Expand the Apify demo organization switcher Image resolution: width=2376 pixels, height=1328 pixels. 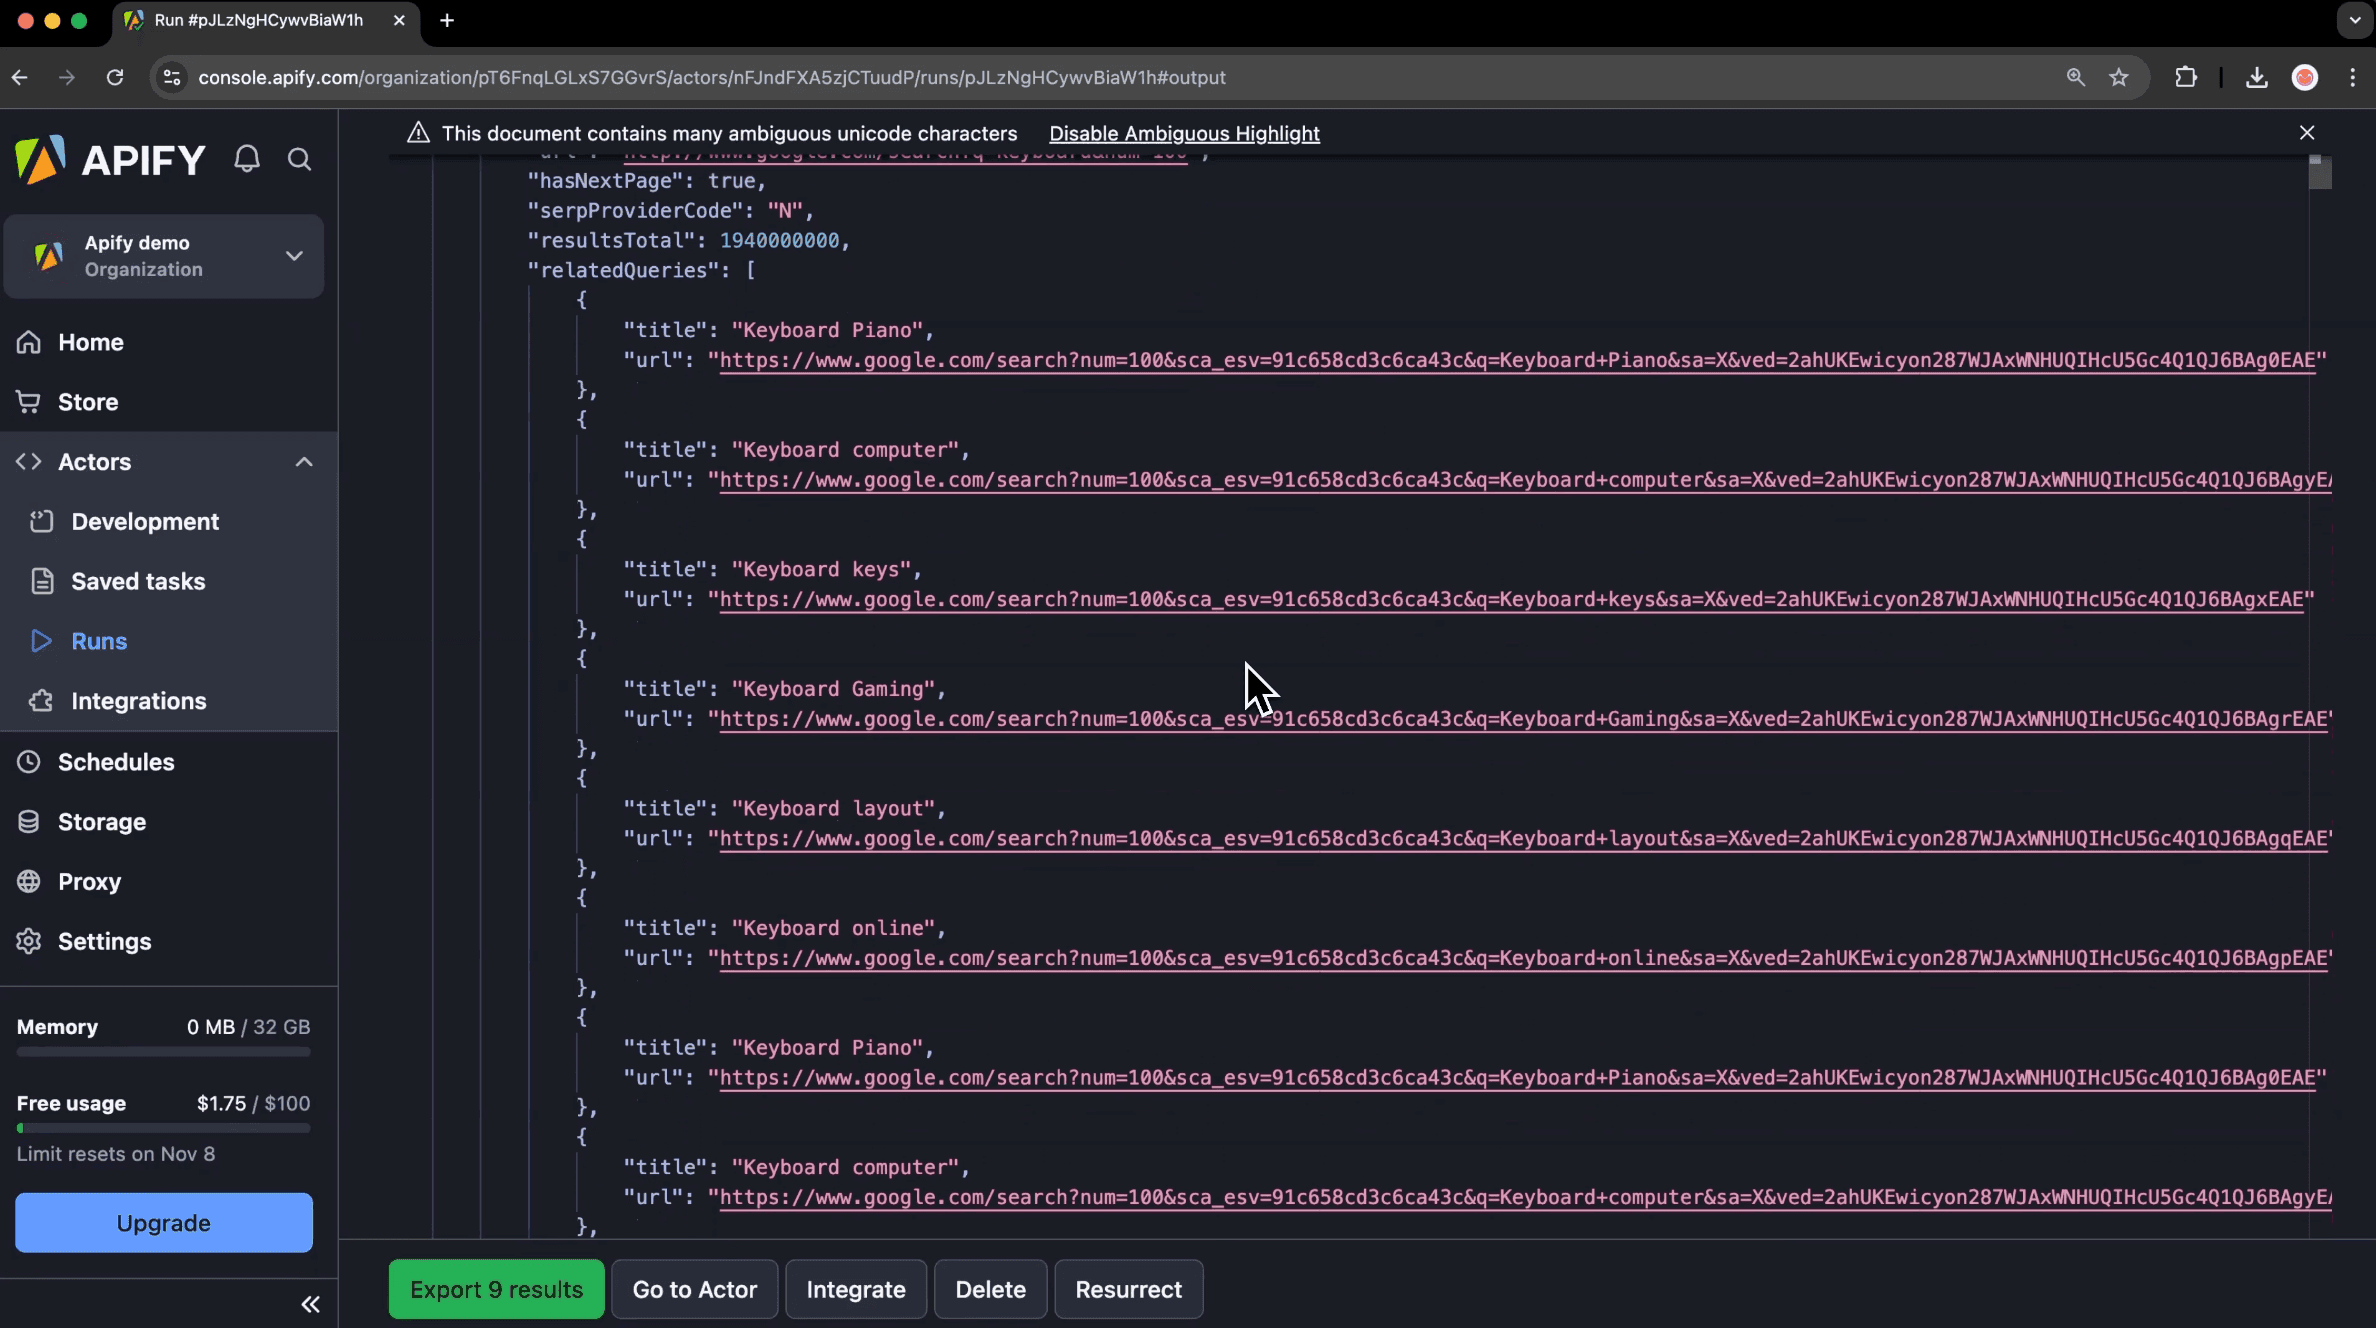click(x=164, y=256)
